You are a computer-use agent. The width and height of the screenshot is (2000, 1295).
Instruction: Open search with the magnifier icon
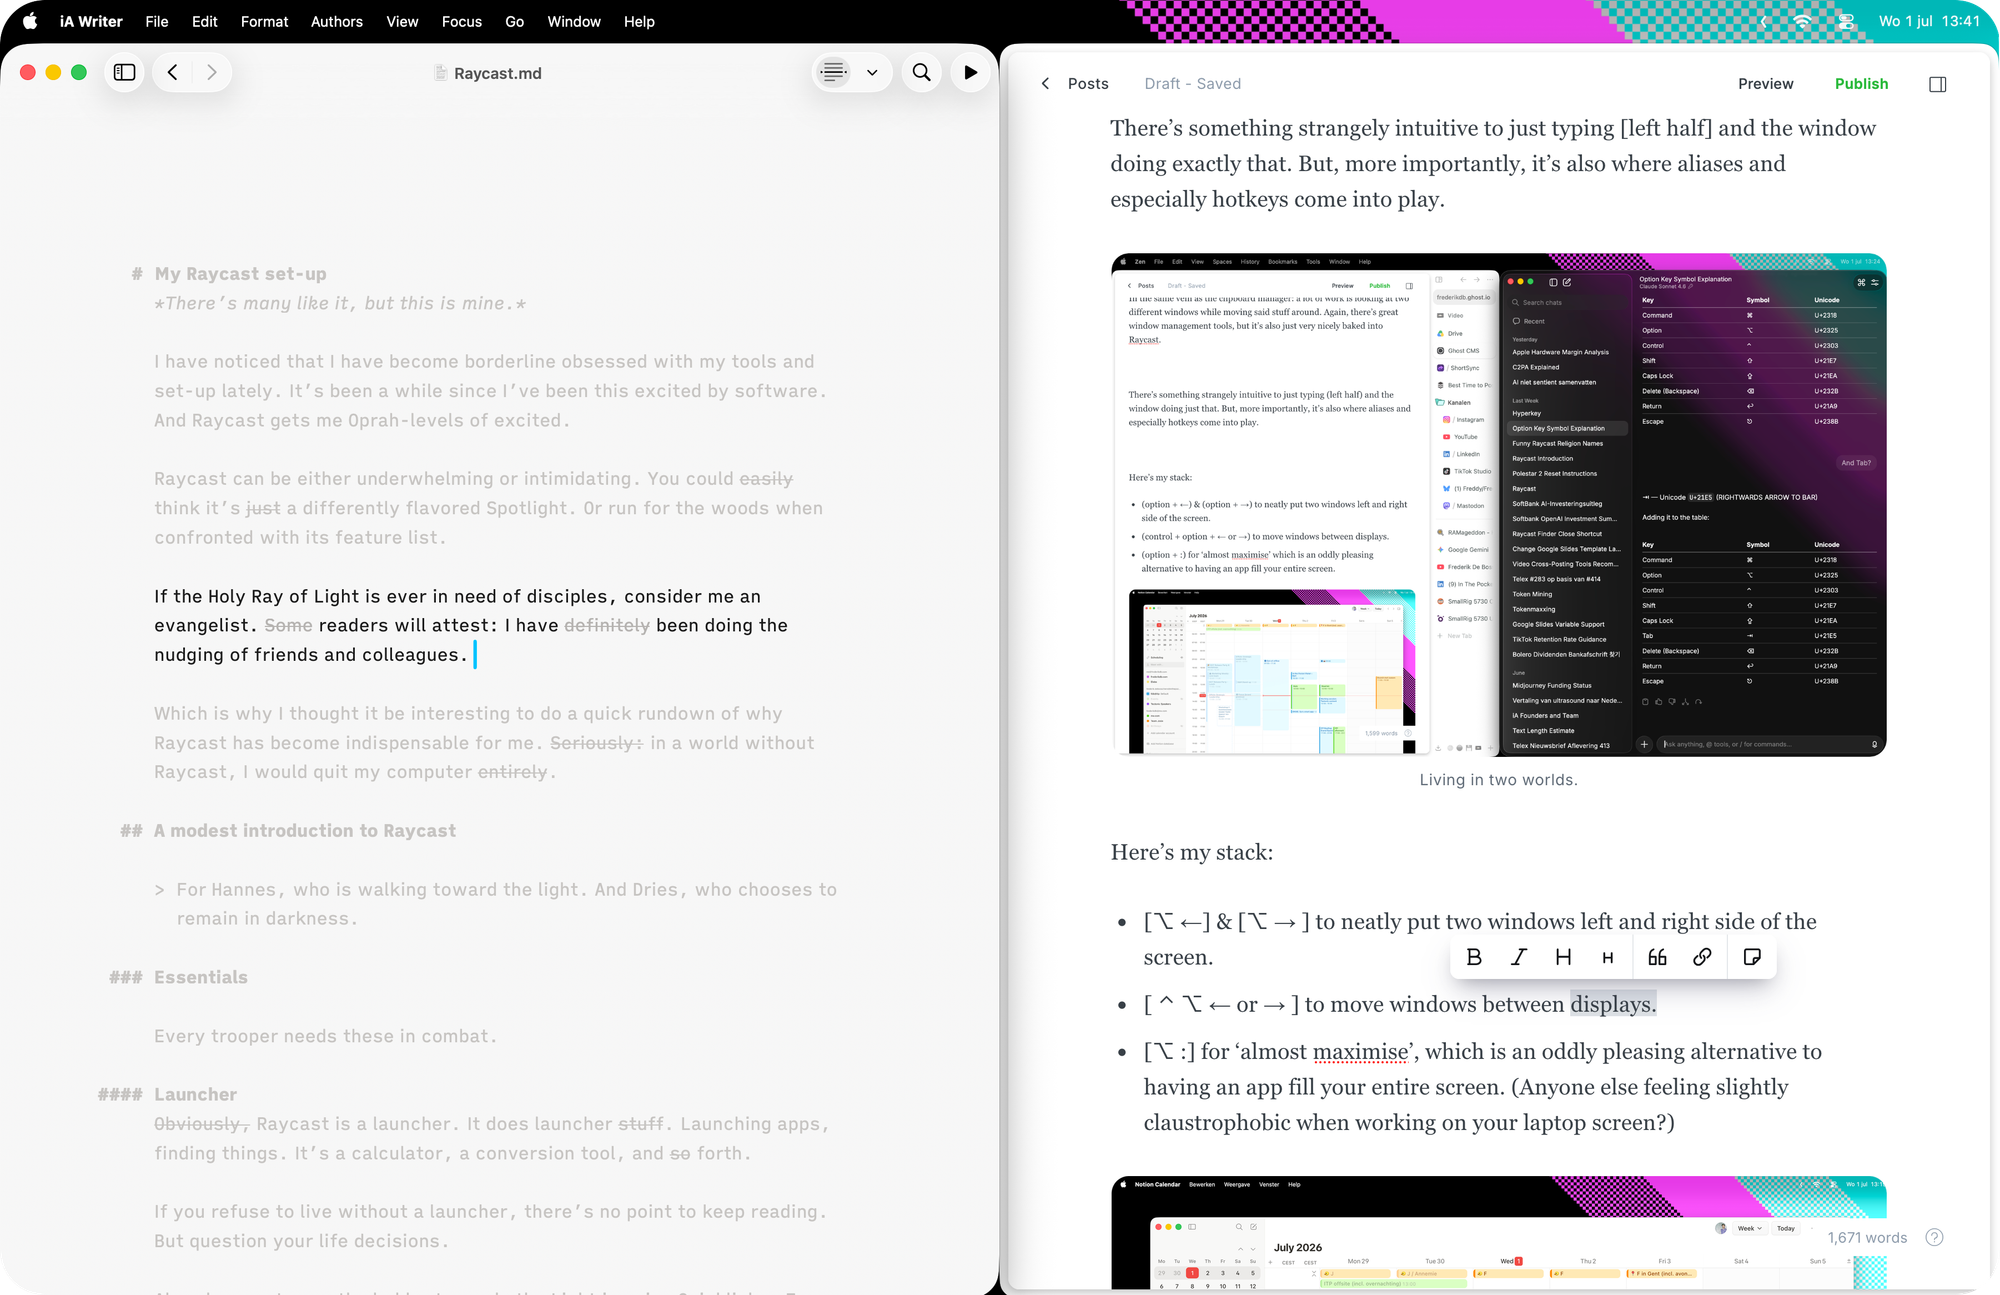[x=921, y=72]
